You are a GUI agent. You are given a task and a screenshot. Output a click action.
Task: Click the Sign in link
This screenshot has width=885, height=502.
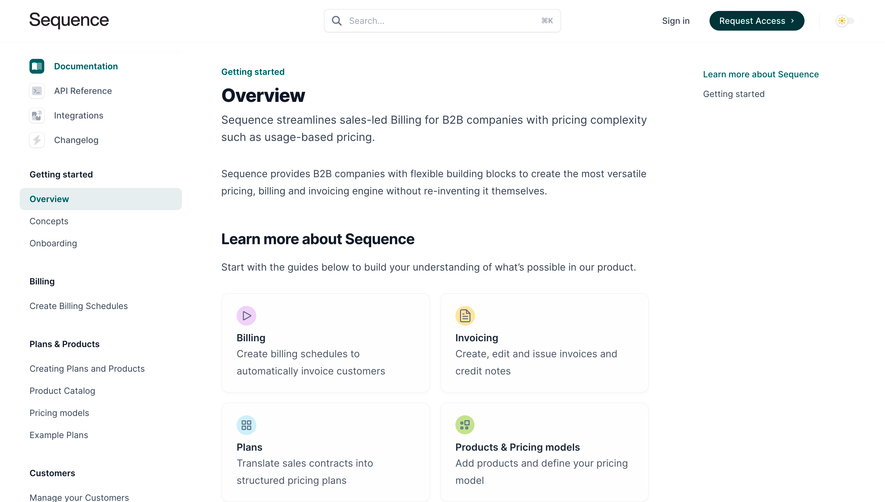[x=676, y=21]
